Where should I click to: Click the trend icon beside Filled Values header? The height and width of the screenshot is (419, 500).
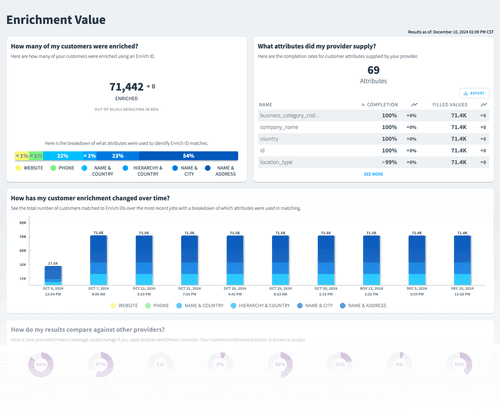pos(484,105)
